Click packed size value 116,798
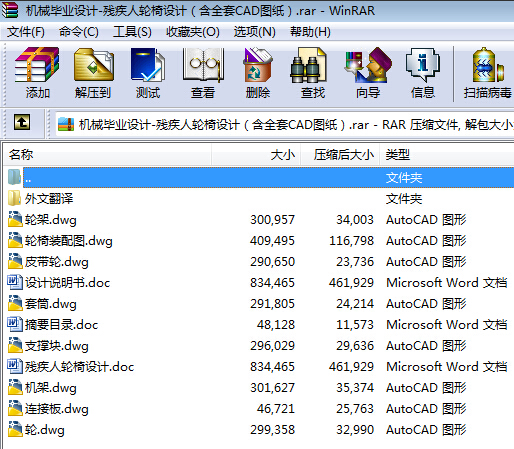The width and height of the screenshot is (514, 449). 351,241
